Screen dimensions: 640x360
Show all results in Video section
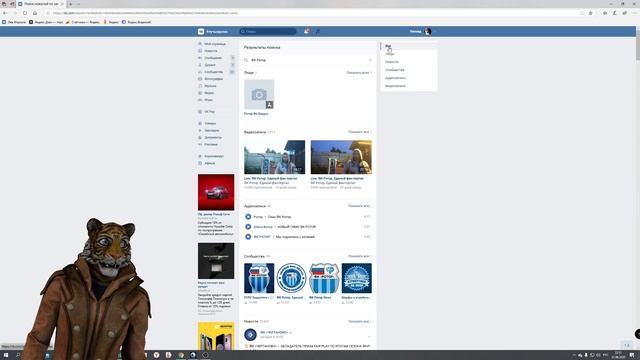click(359, 132)
